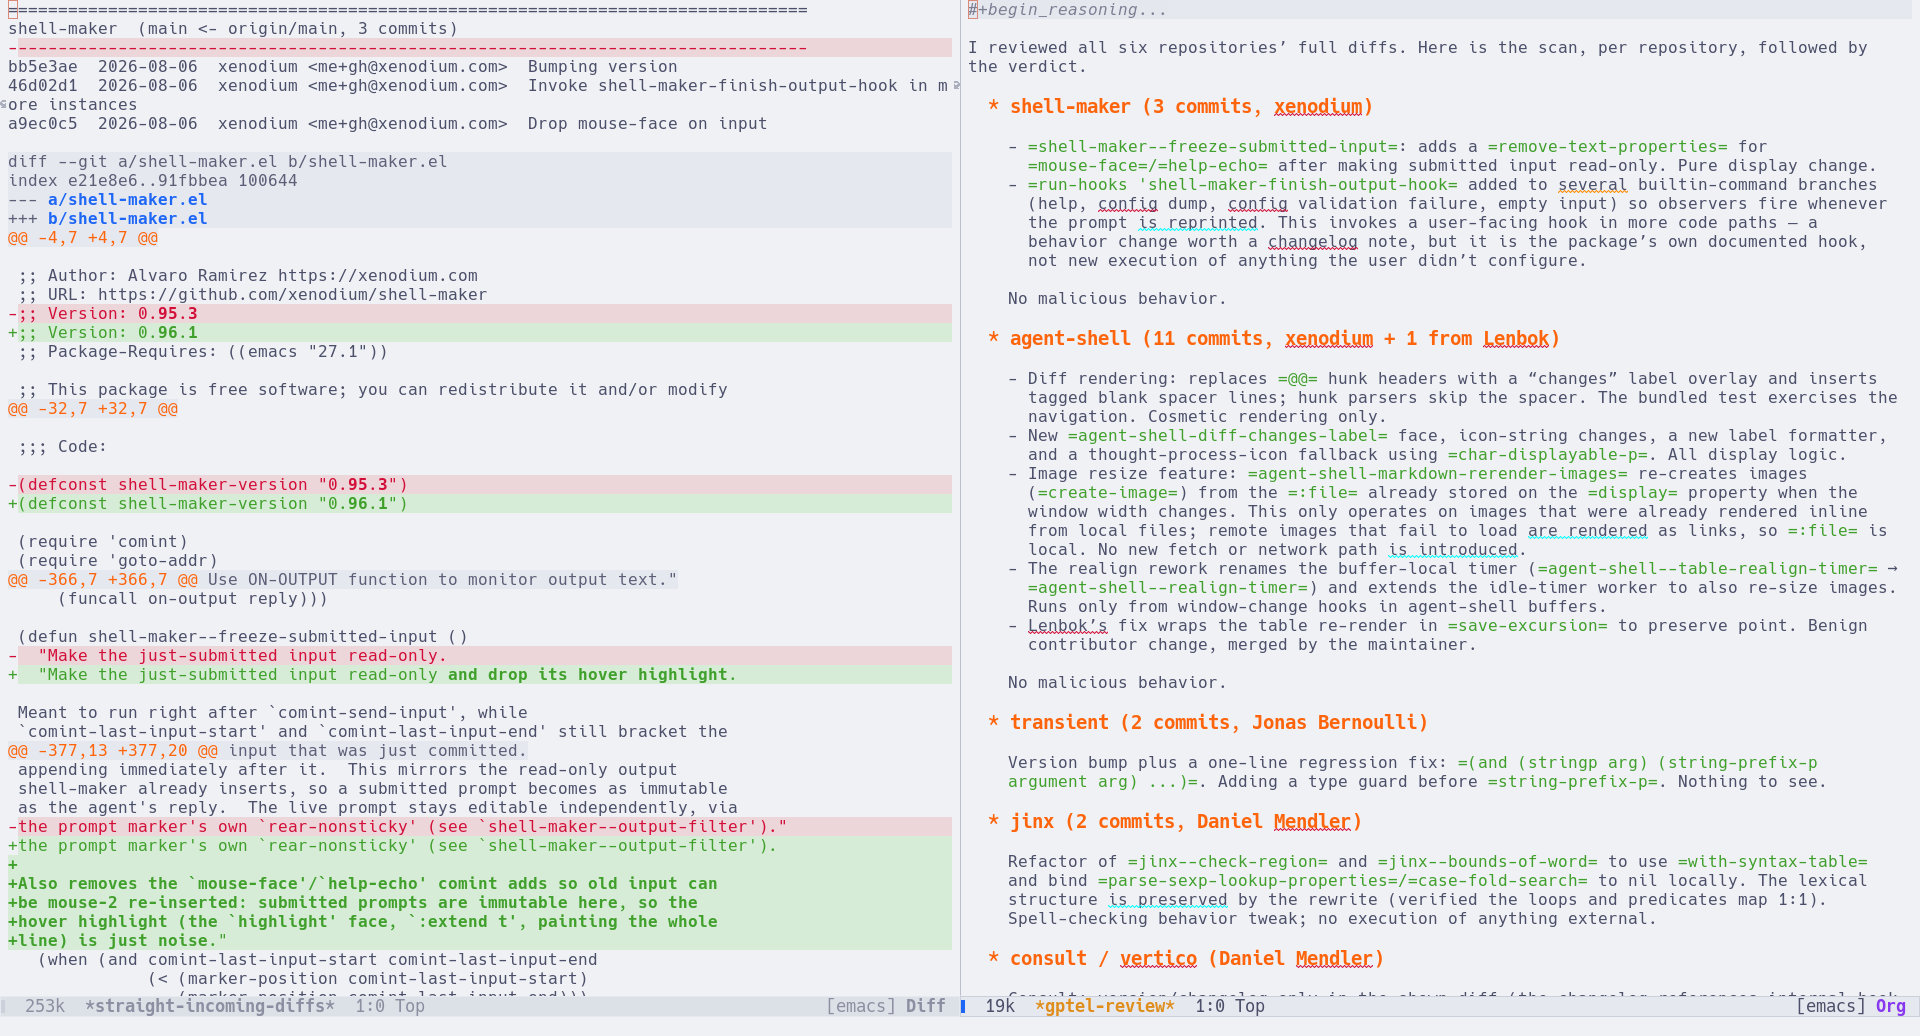Click the (require 'comint) line

[103, 542]
